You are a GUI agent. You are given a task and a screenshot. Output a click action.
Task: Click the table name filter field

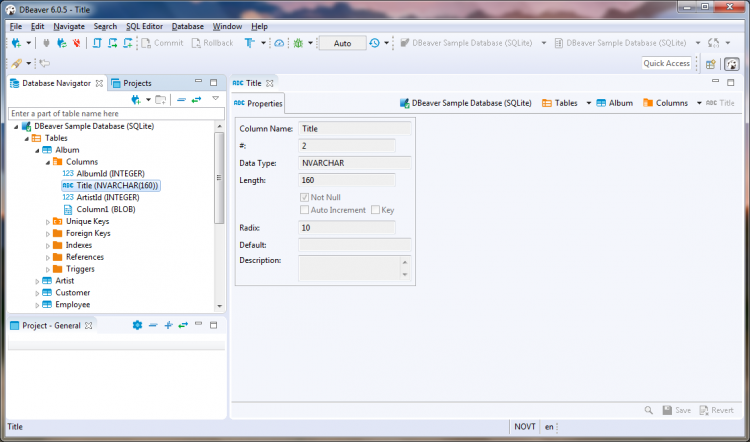click(x=116, y=113)
